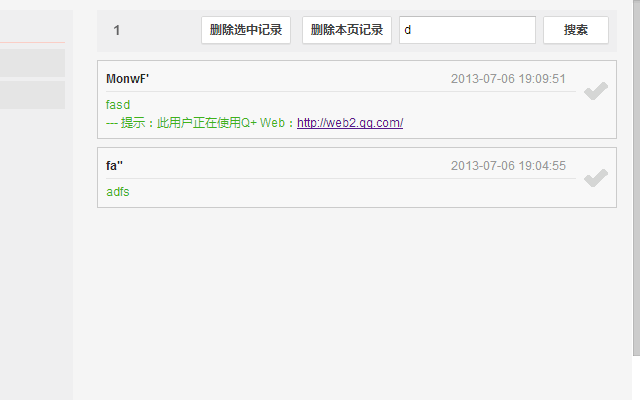Click the fa" sender name

[114, 166]
